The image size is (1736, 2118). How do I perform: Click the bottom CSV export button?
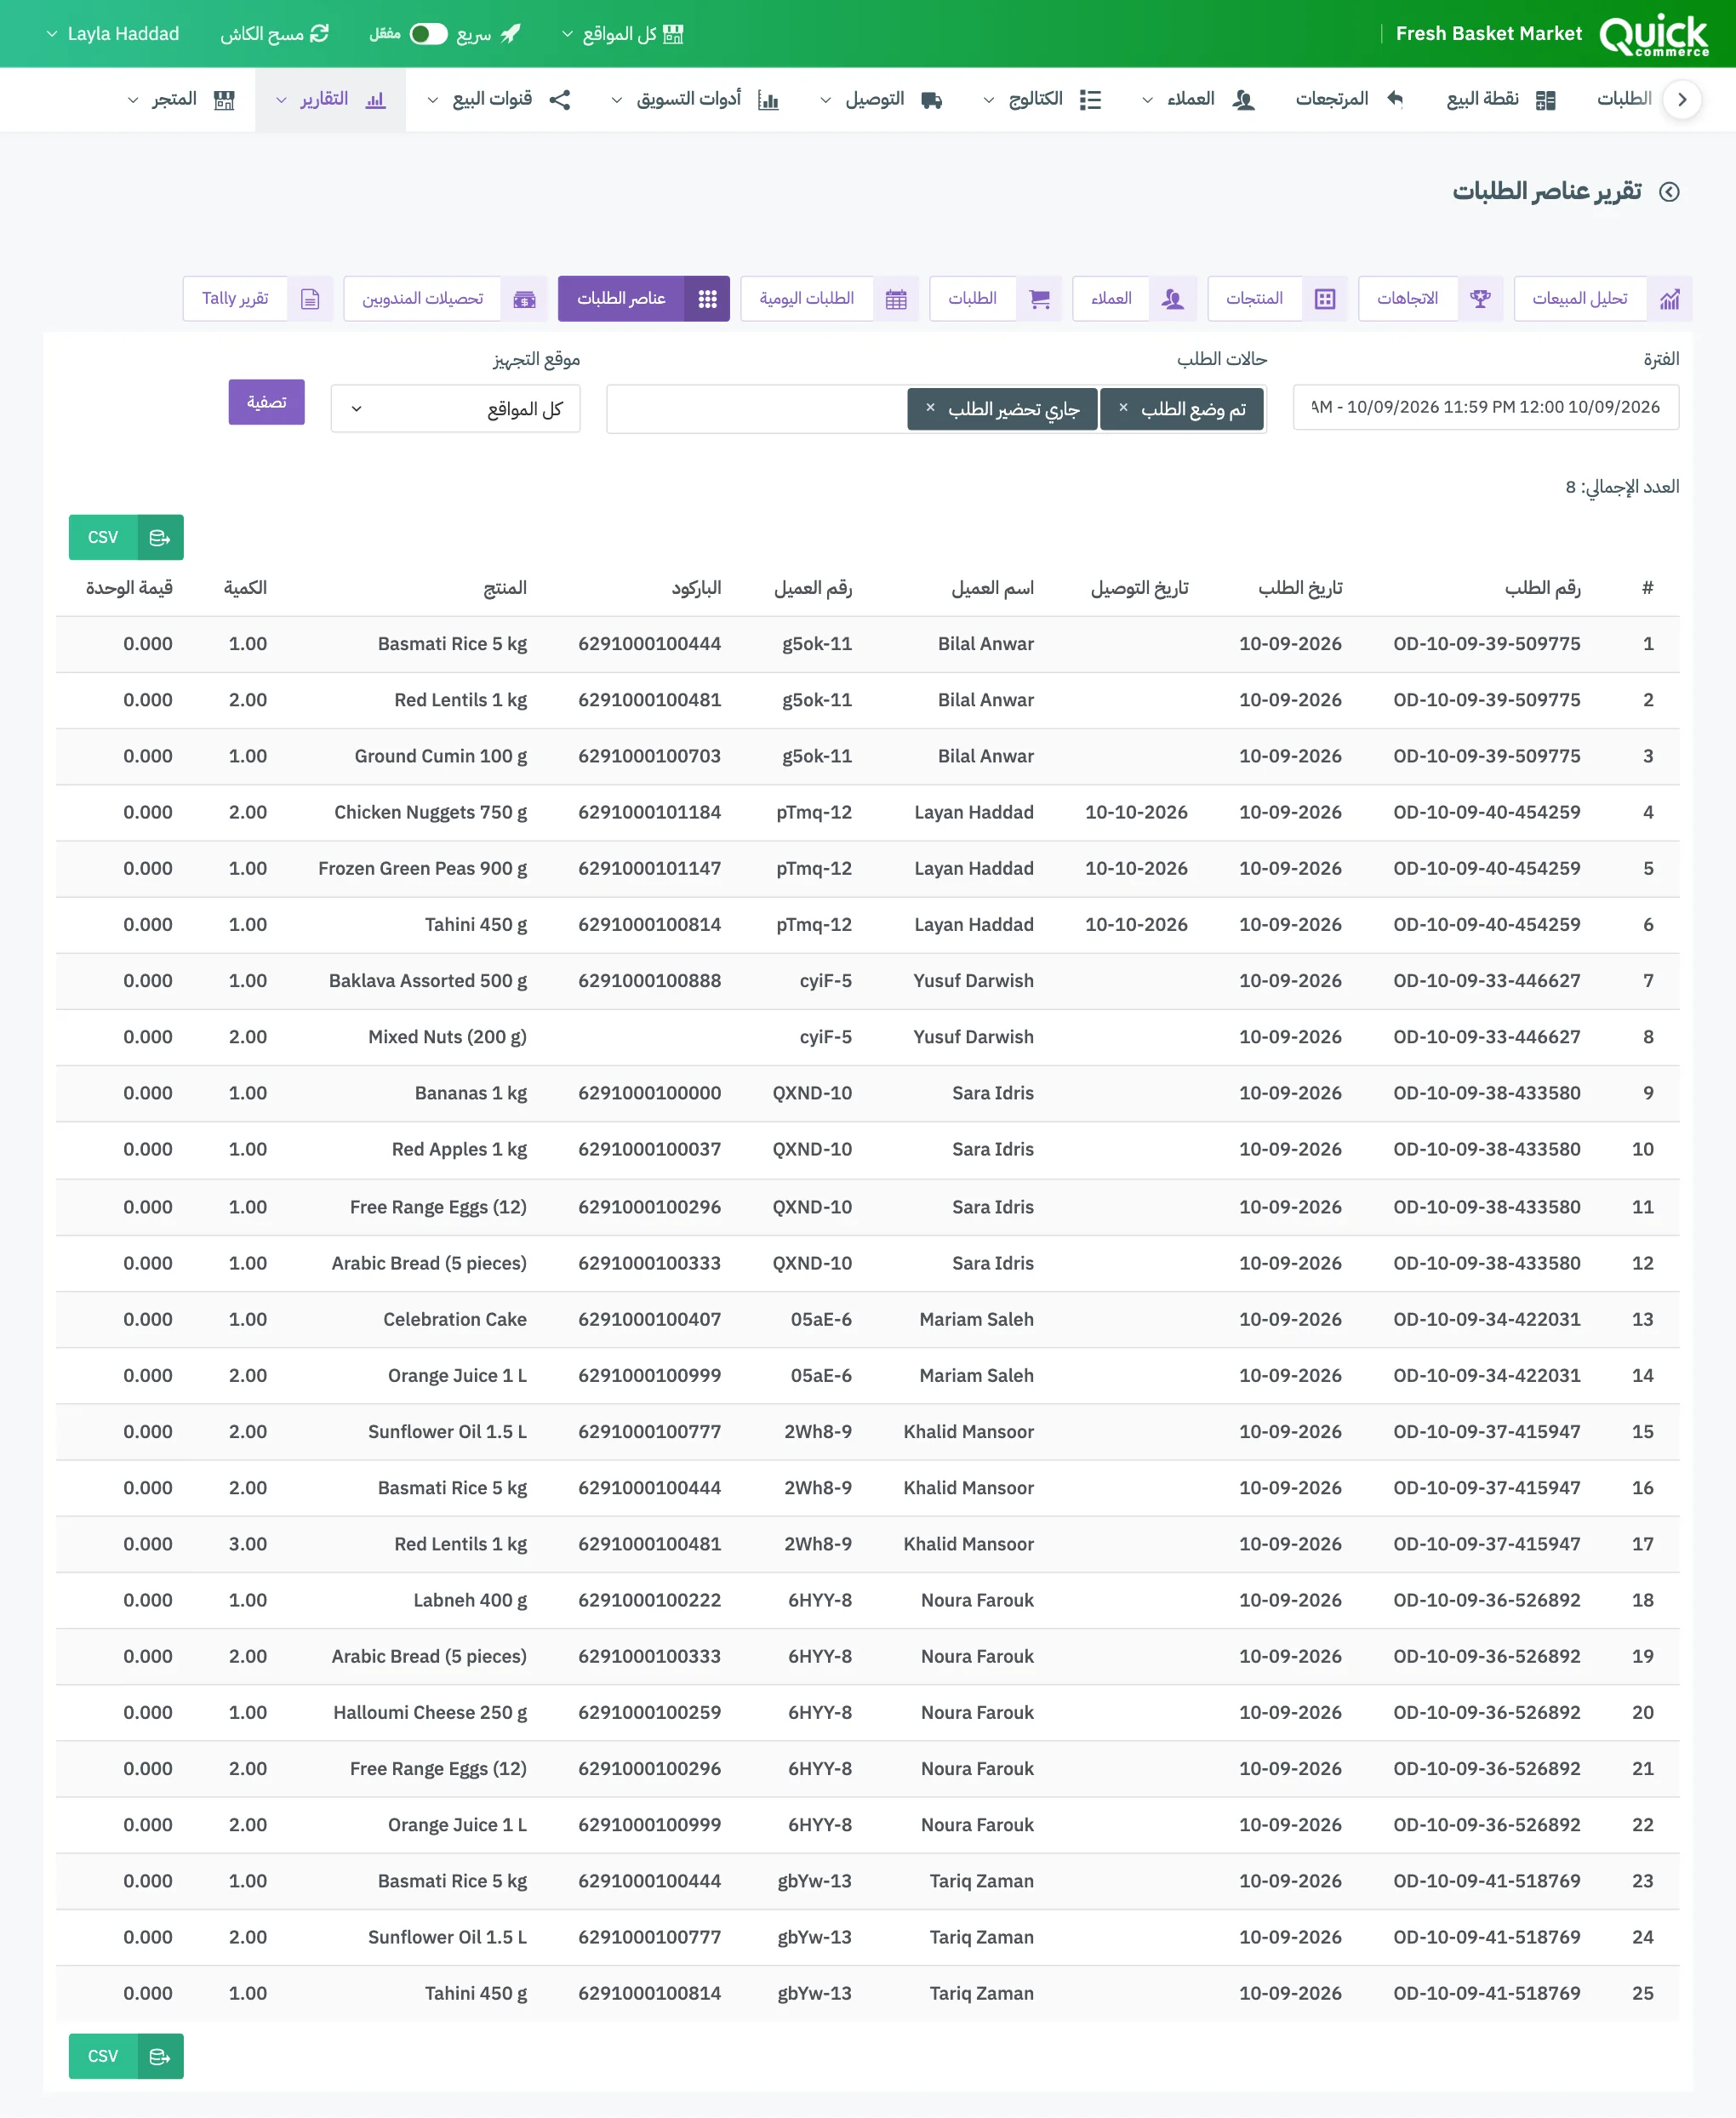[126, 2055]
